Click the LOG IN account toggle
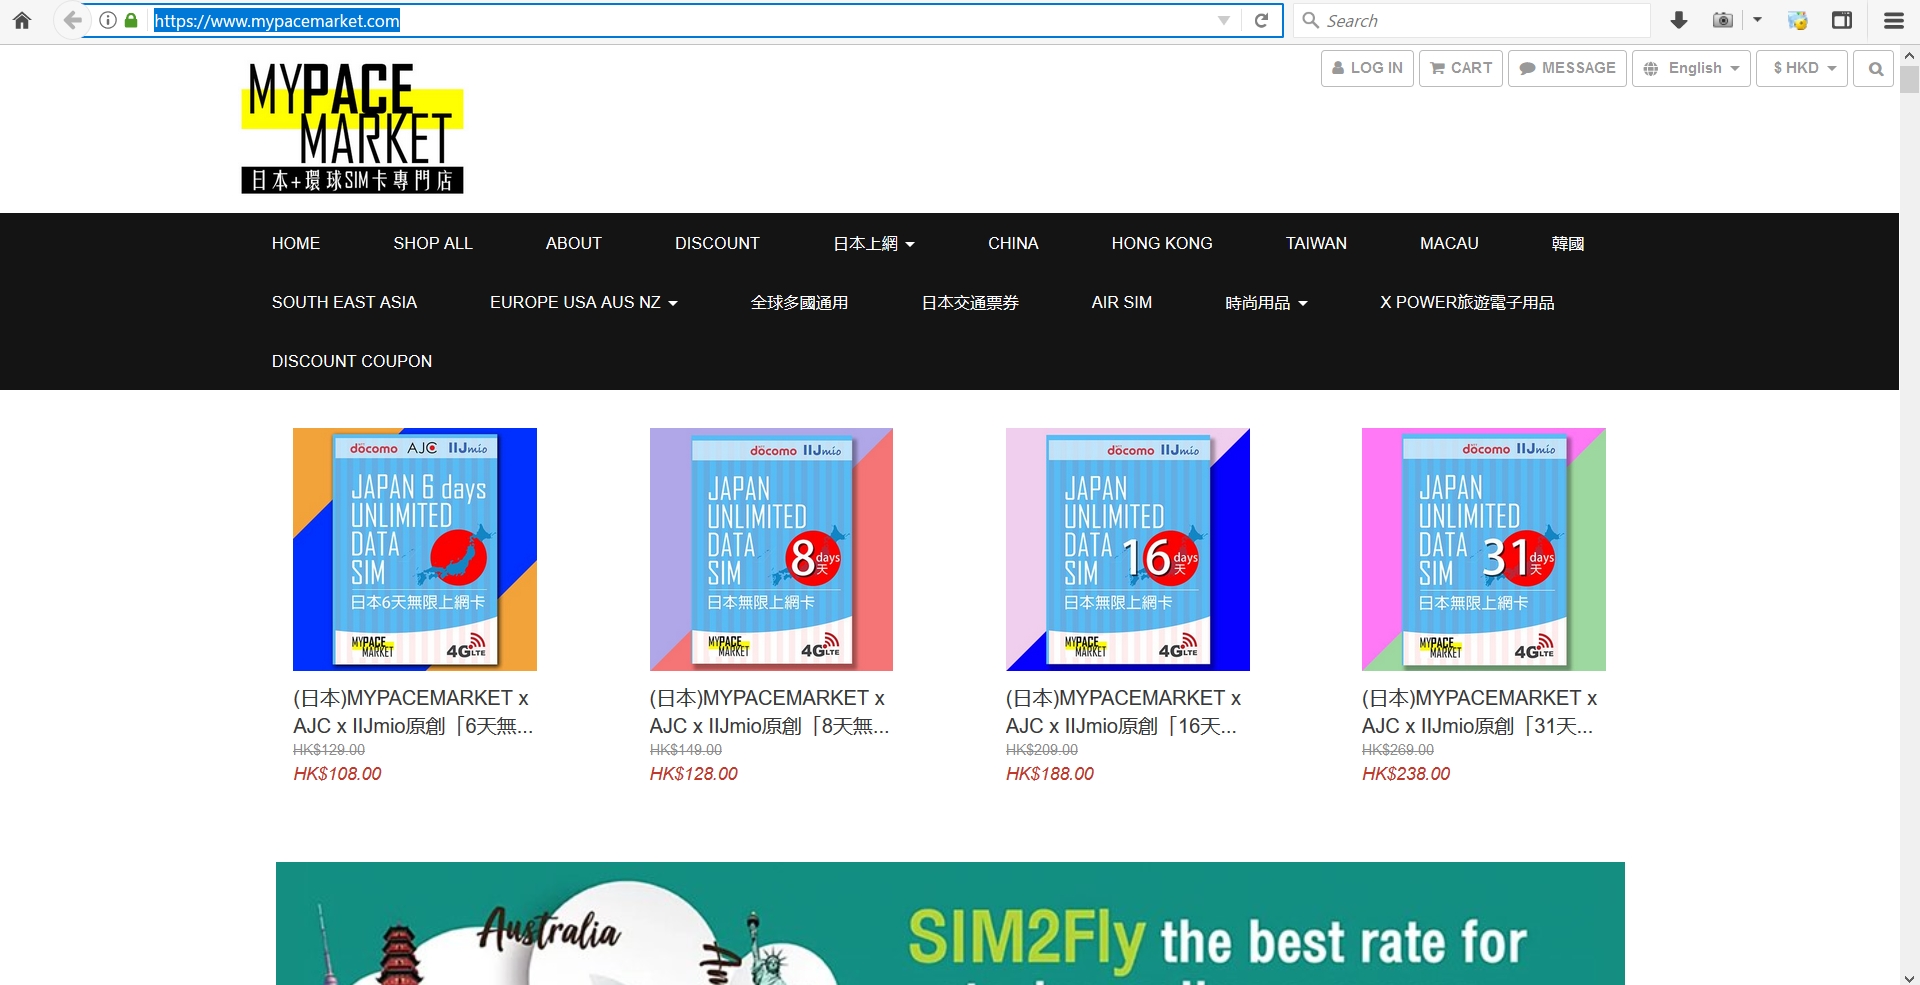The image size is (1920, 985). 1367,68
